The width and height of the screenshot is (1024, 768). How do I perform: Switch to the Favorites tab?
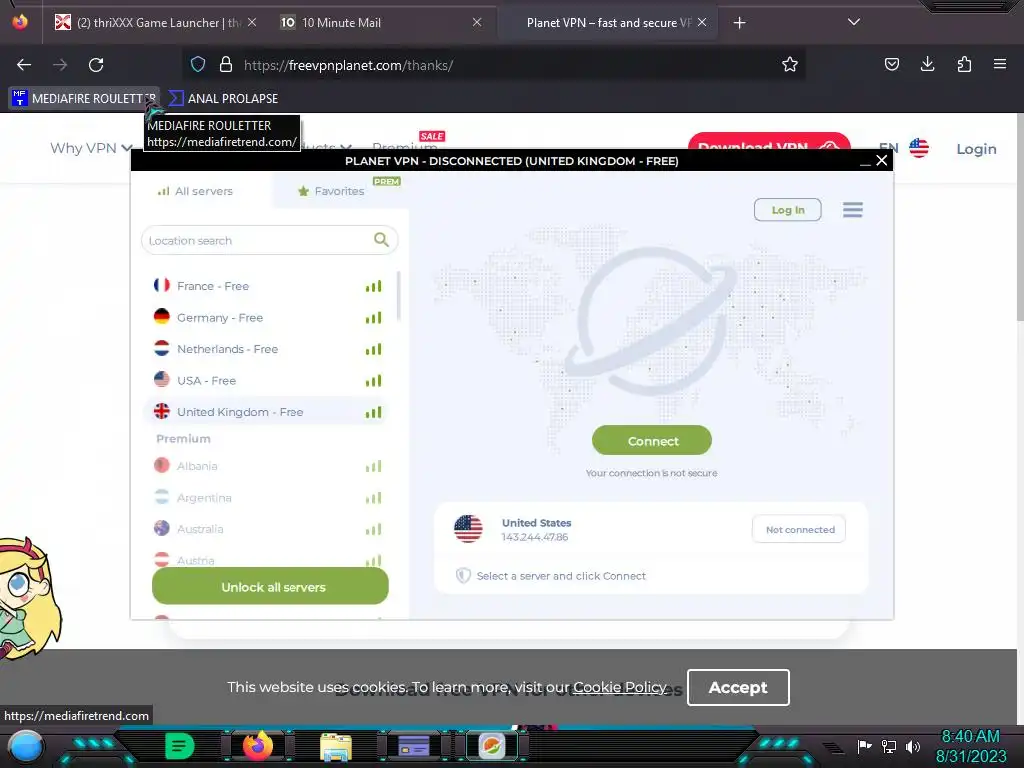331,191
